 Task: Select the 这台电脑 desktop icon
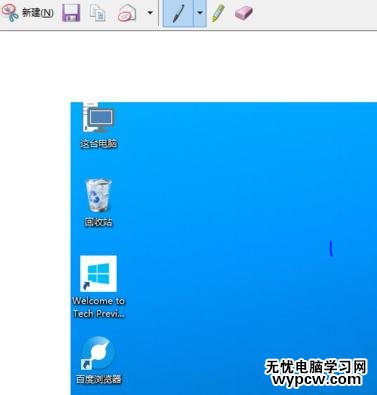click(x=99, y=118)
